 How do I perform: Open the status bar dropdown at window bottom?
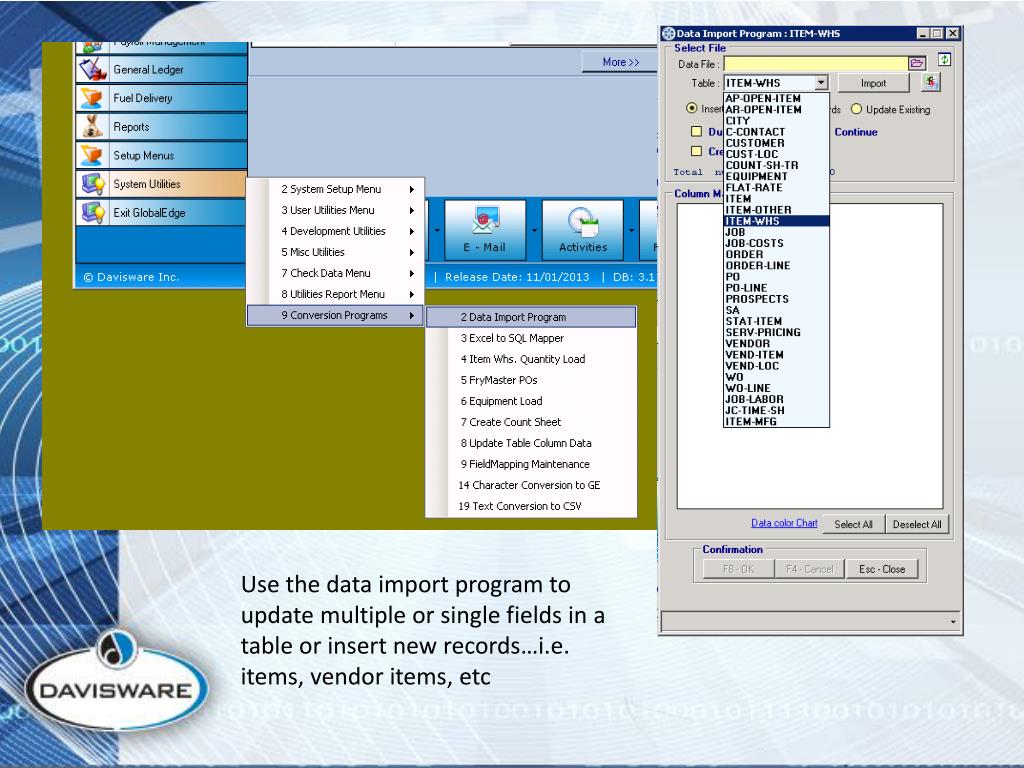tap(953, 622)
